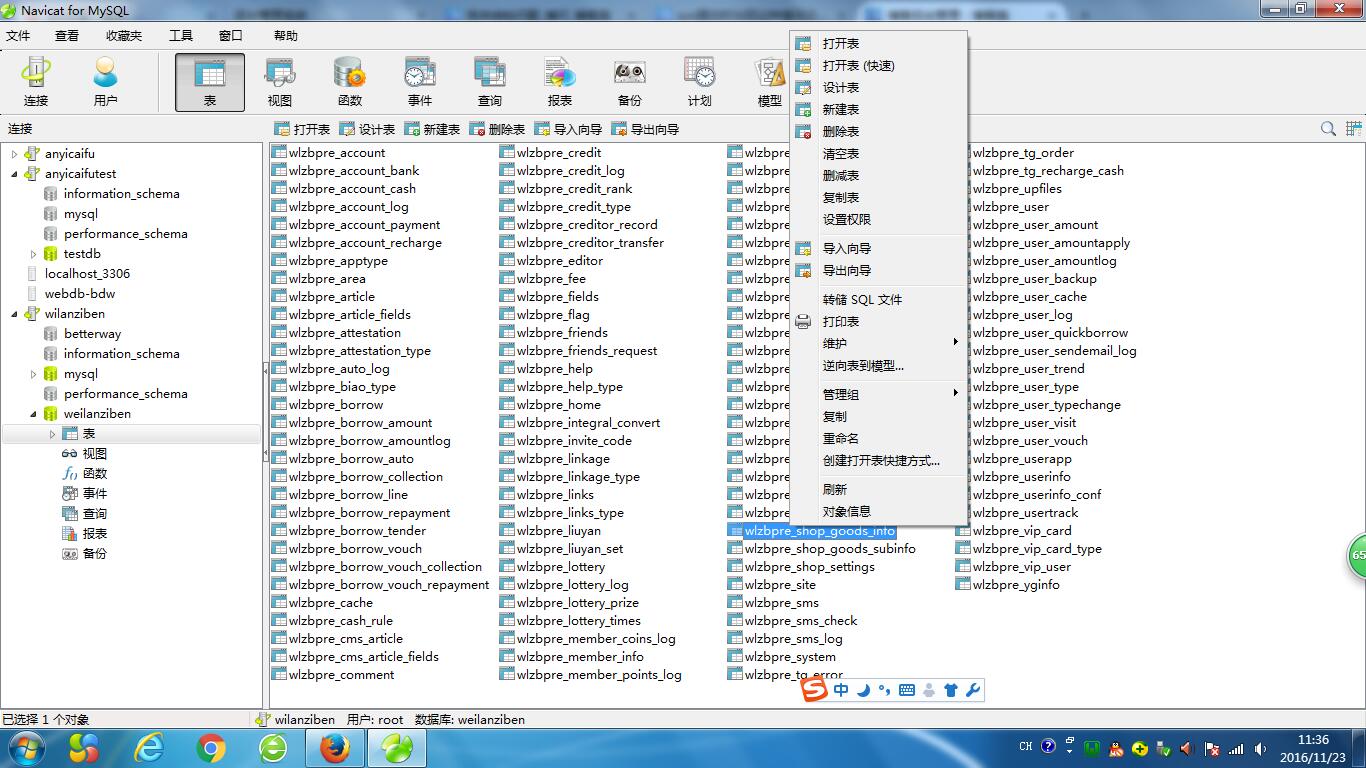Open the Sogou IME wrench settings icon
This screenshot has height=768, width=1366.
(972, 690)
